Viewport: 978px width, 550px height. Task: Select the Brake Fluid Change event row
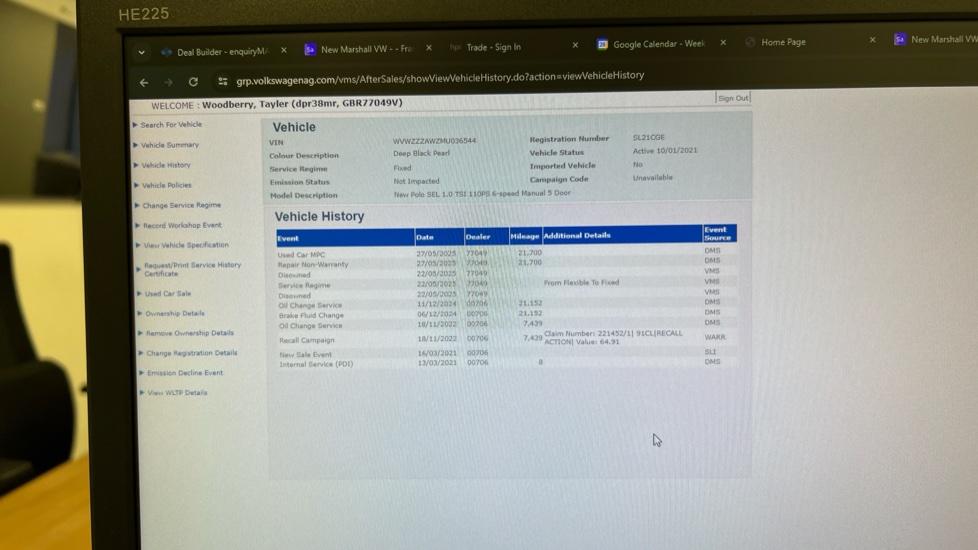(506, 314)
